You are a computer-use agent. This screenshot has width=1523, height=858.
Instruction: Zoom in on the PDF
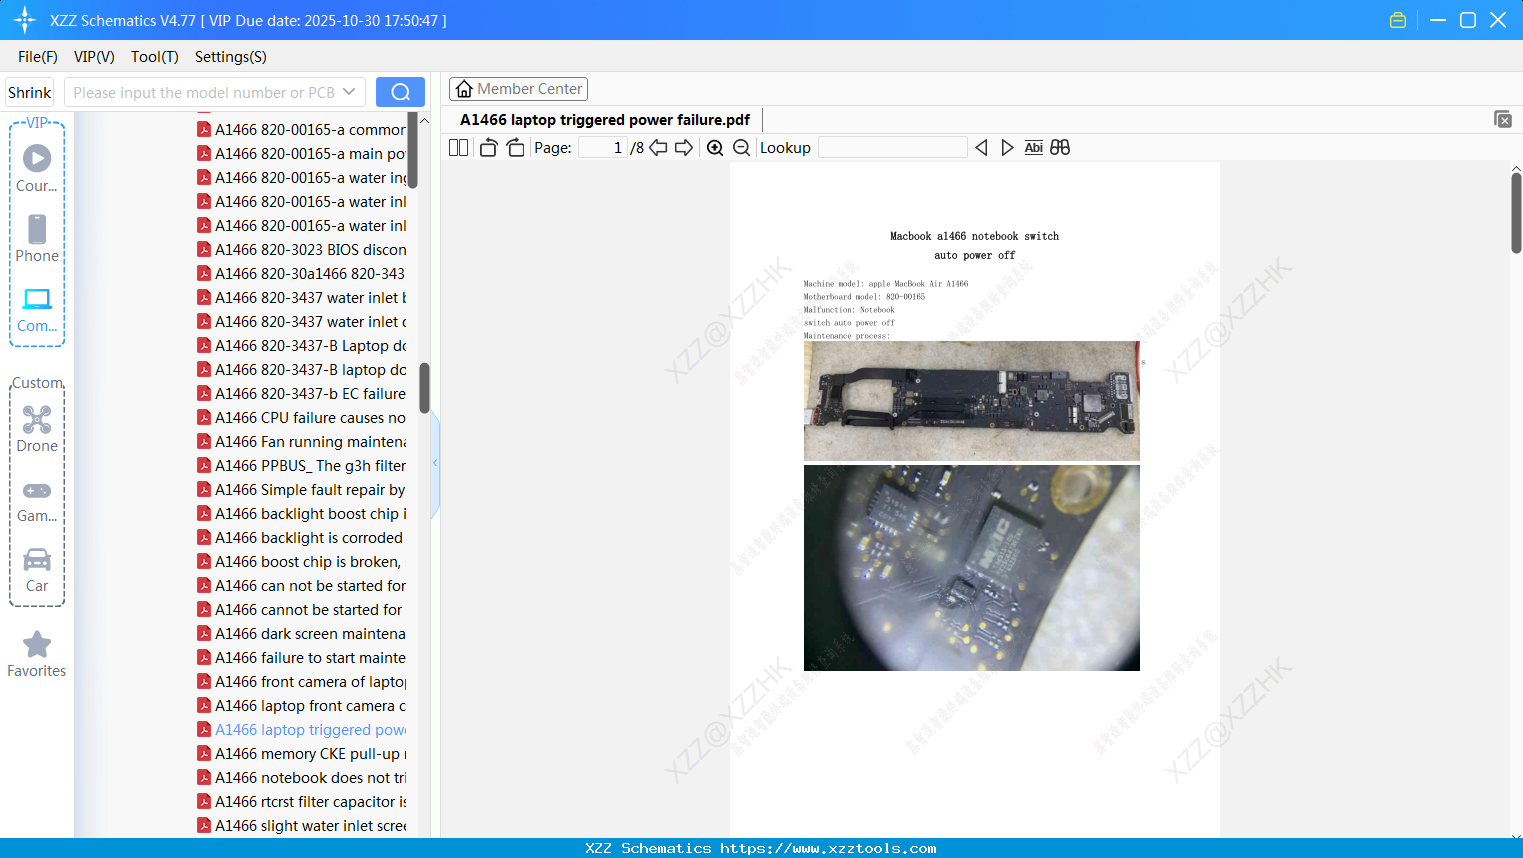[x=715, y=148]
